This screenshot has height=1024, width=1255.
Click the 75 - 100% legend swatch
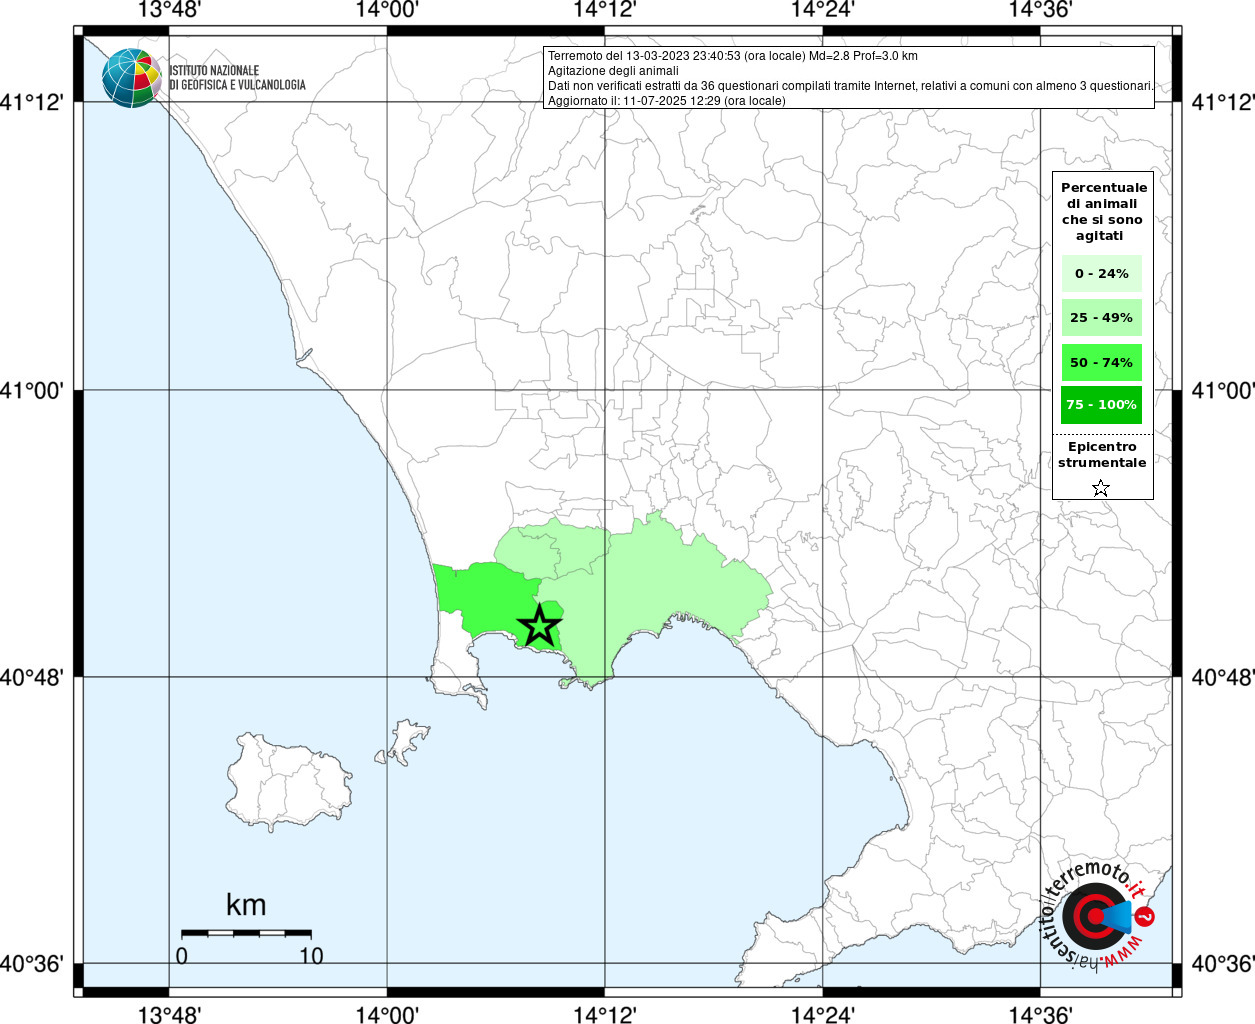pos(1101,405)
